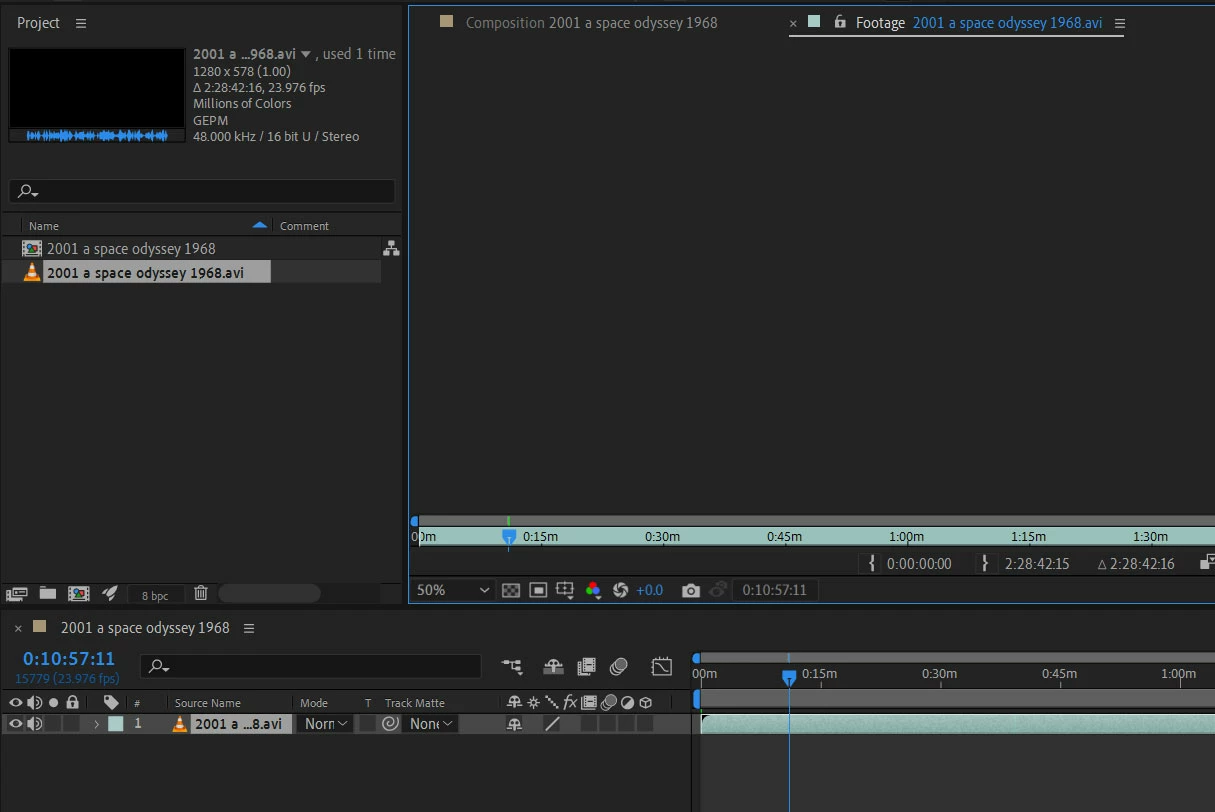The width and height of the screenshot is (1215, 812).
Task: Click the Footage panel playhead marker
Action: [509, 536]
